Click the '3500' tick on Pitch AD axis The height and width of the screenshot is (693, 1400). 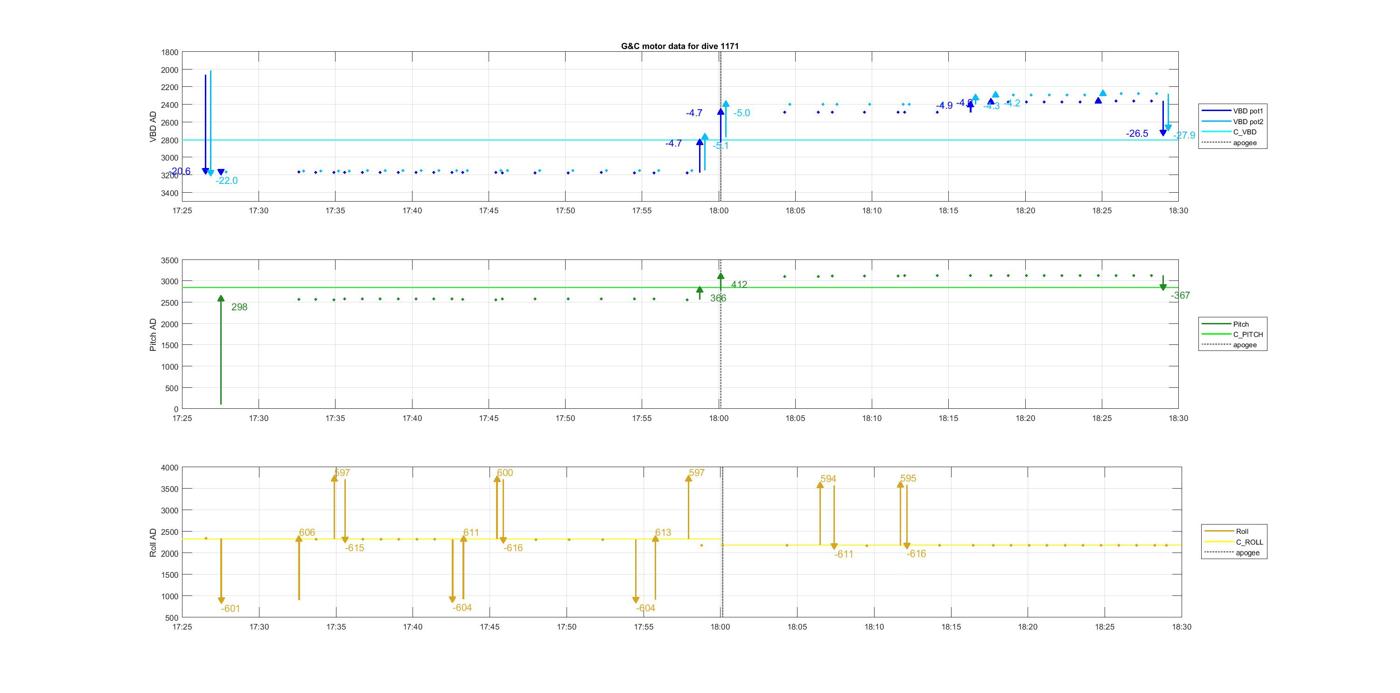pos(170,260)
